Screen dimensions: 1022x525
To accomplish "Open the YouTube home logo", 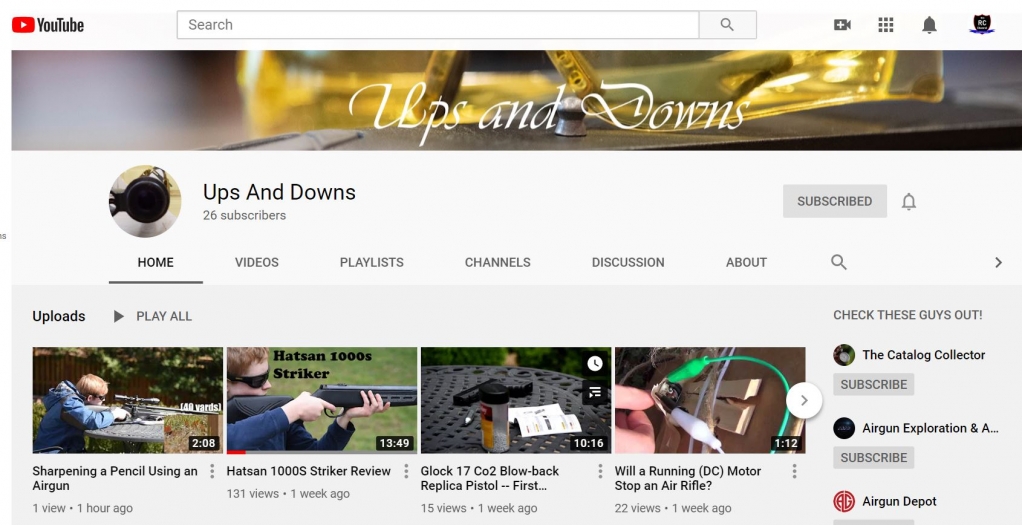I will point(48,25).
